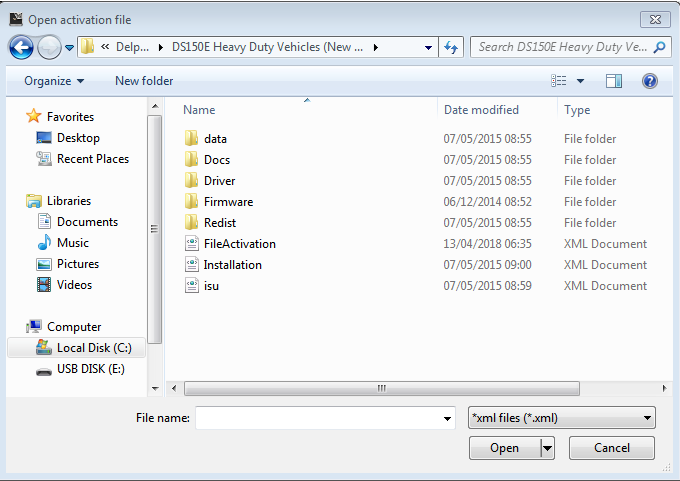This screenshot has height=481, width=680.
Task: Open the help question mark icon
Action: coord(650,81)
